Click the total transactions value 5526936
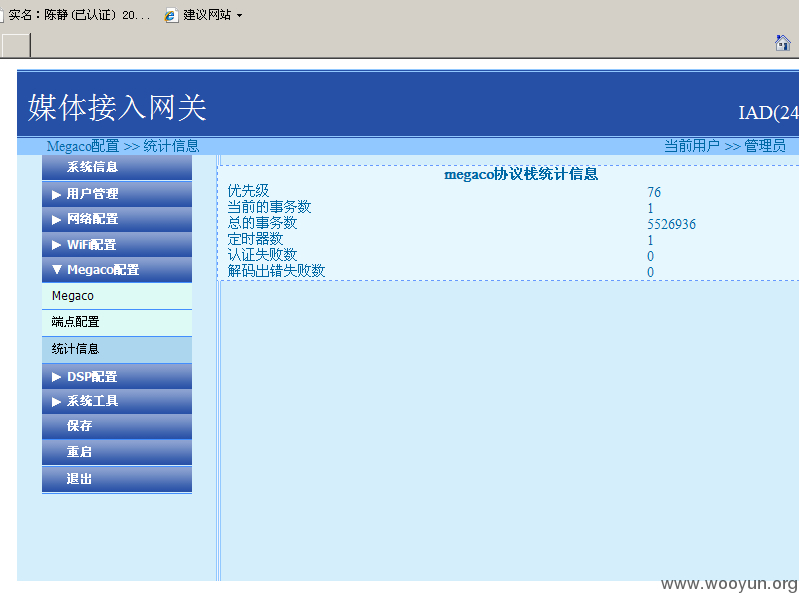The image size is (799, 593). 671,225
